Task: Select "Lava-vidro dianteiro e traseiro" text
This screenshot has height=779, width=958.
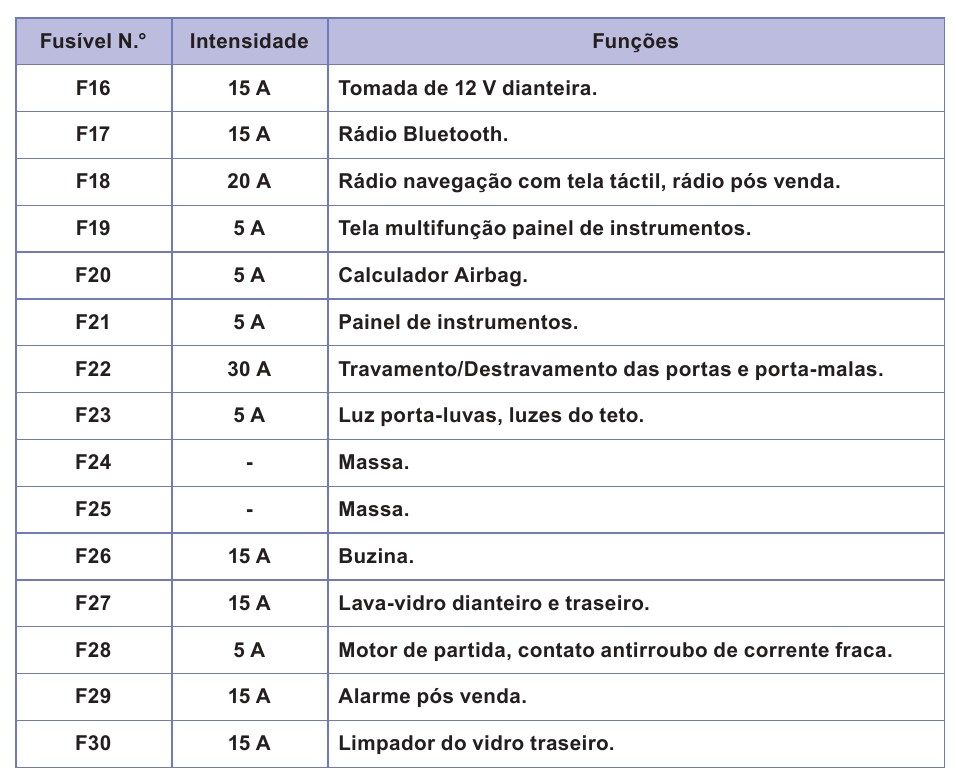Action: coord(494,603)
